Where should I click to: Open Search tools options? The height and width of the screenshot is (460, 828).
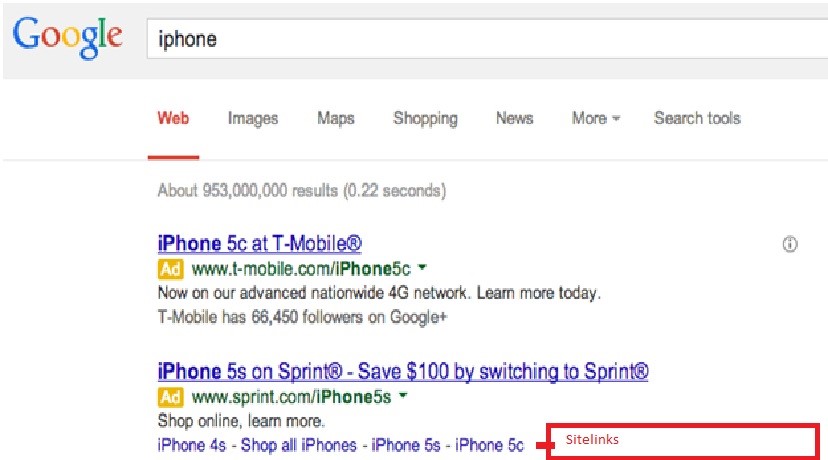coord(697,118)
